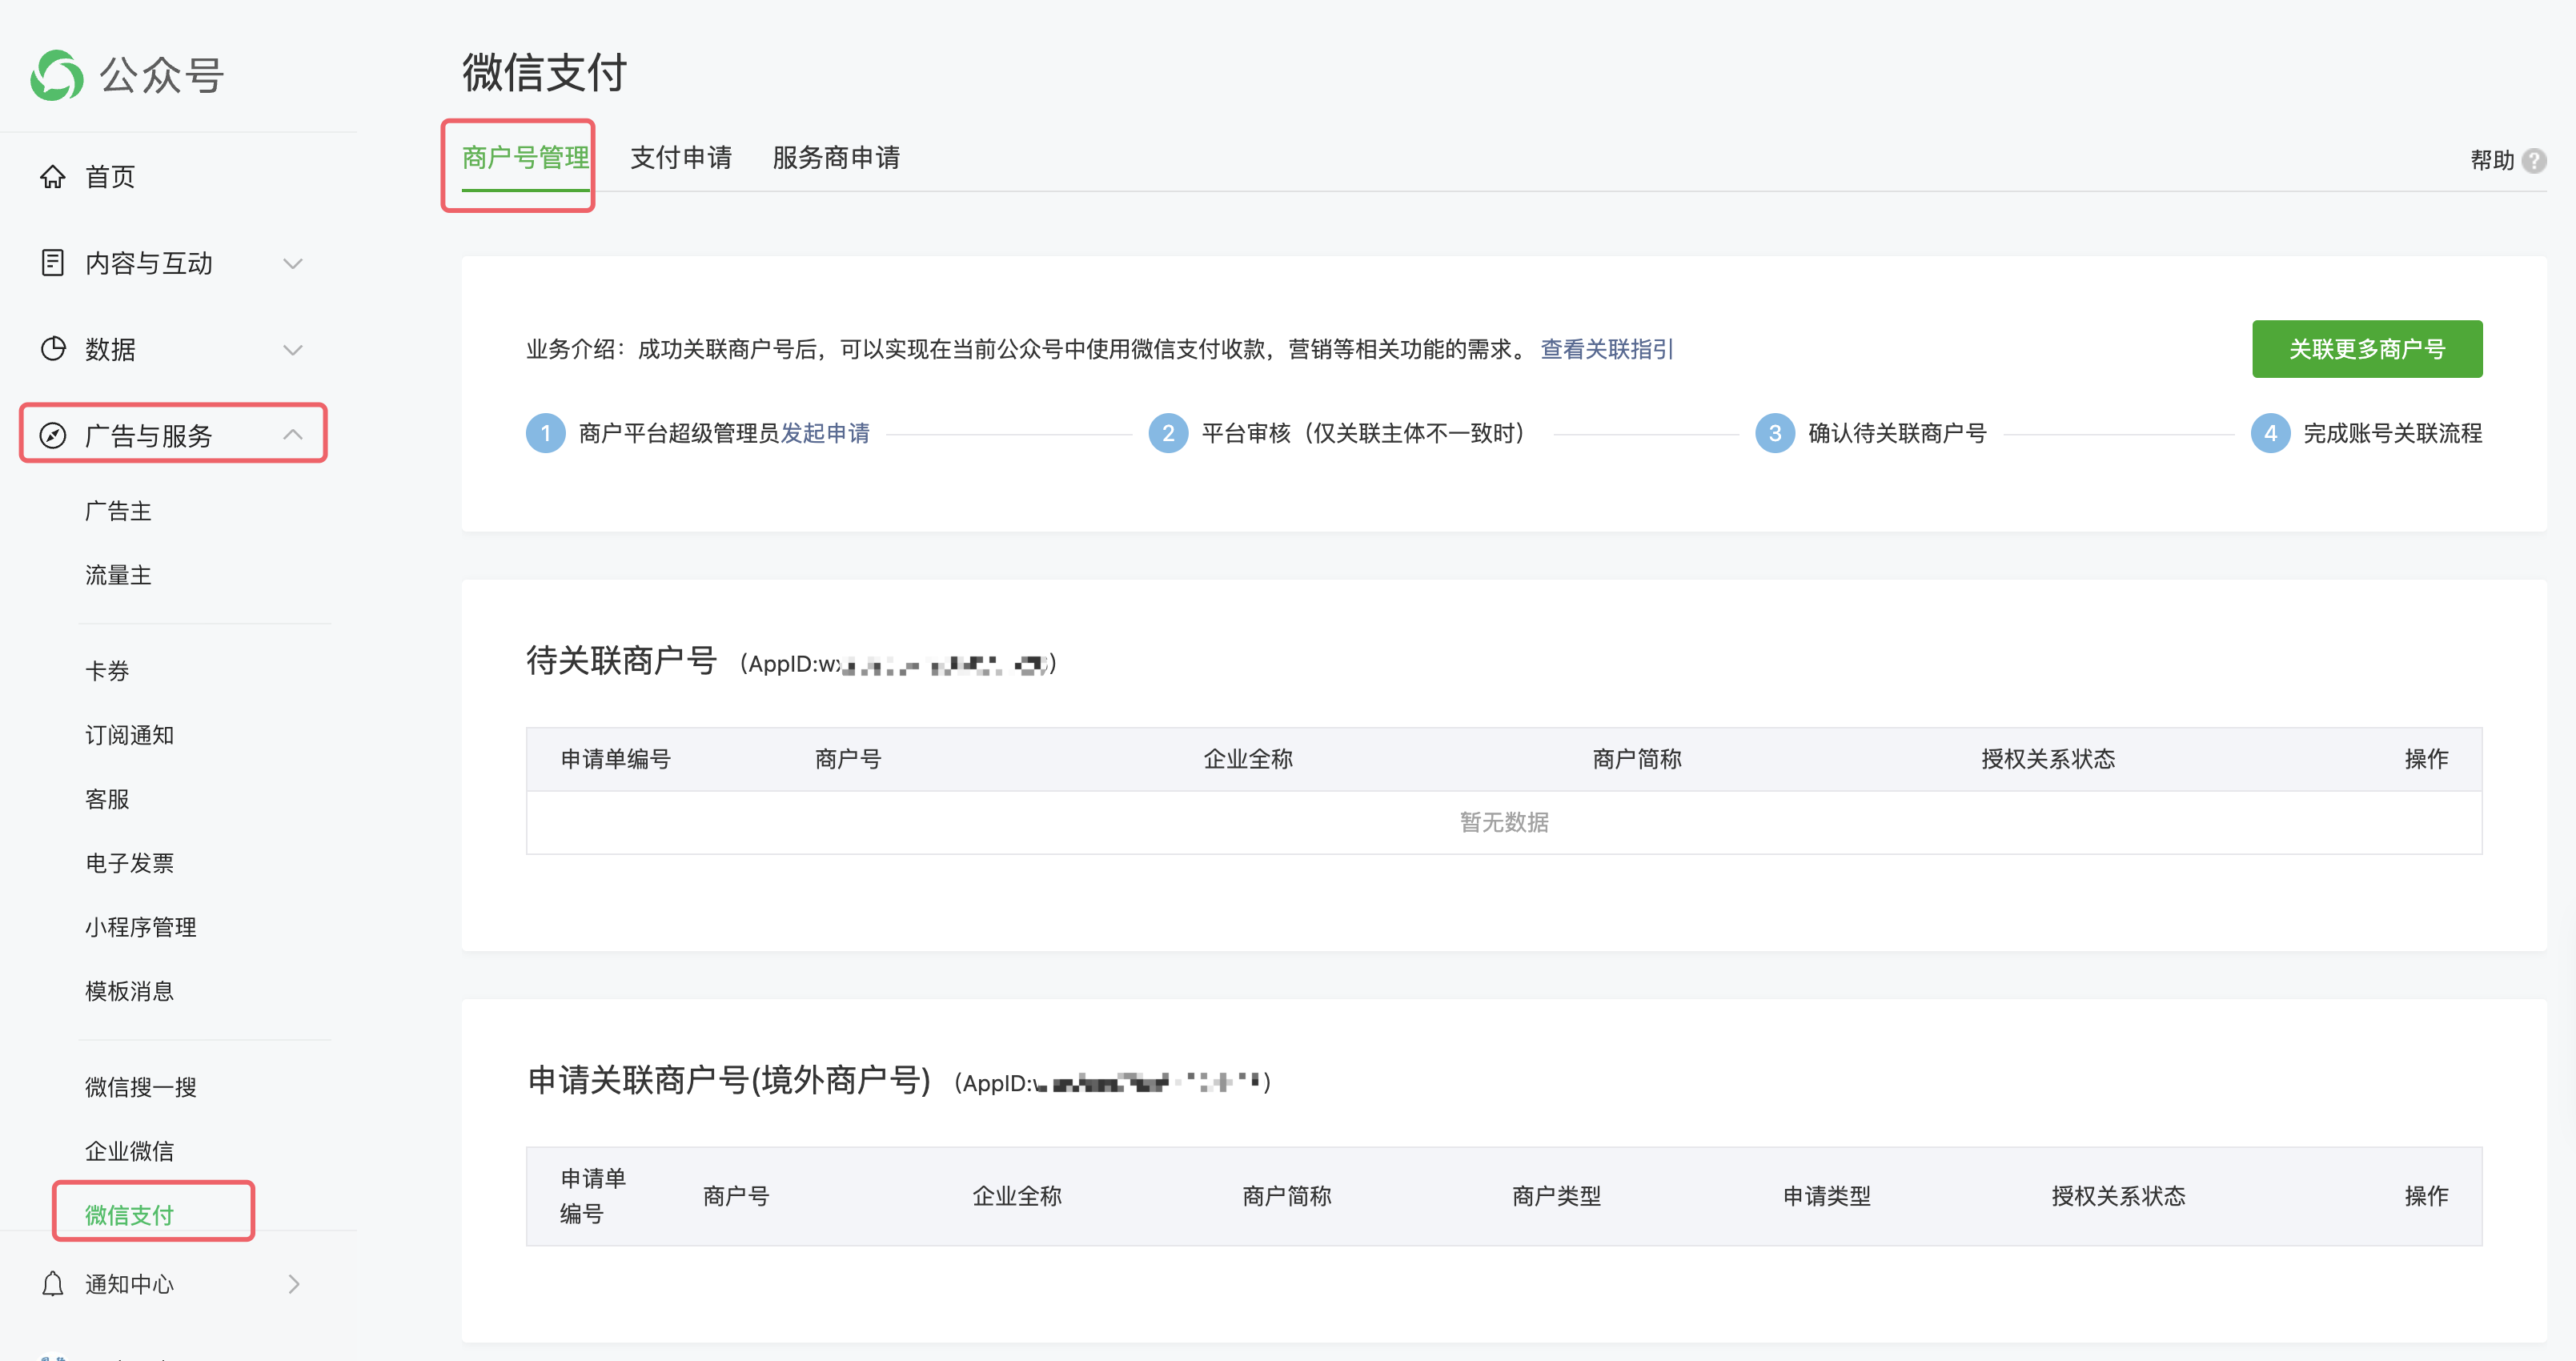
Task: Click the 暂无数据 empty table message
Action: 1504,822
